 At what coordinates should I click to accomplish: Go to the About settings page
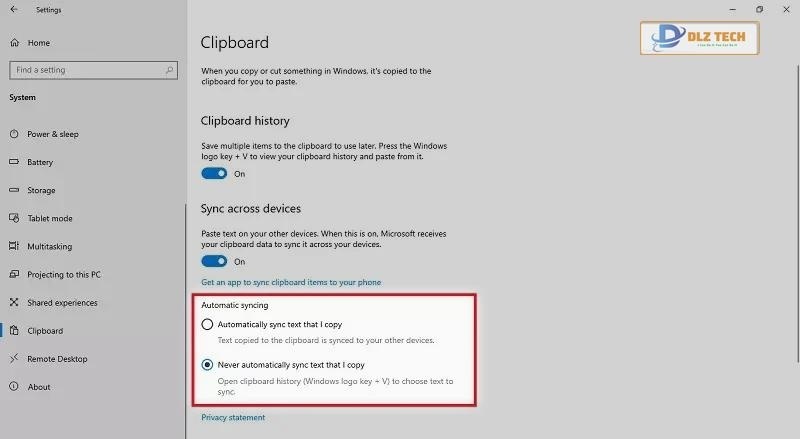pos(39,387)
